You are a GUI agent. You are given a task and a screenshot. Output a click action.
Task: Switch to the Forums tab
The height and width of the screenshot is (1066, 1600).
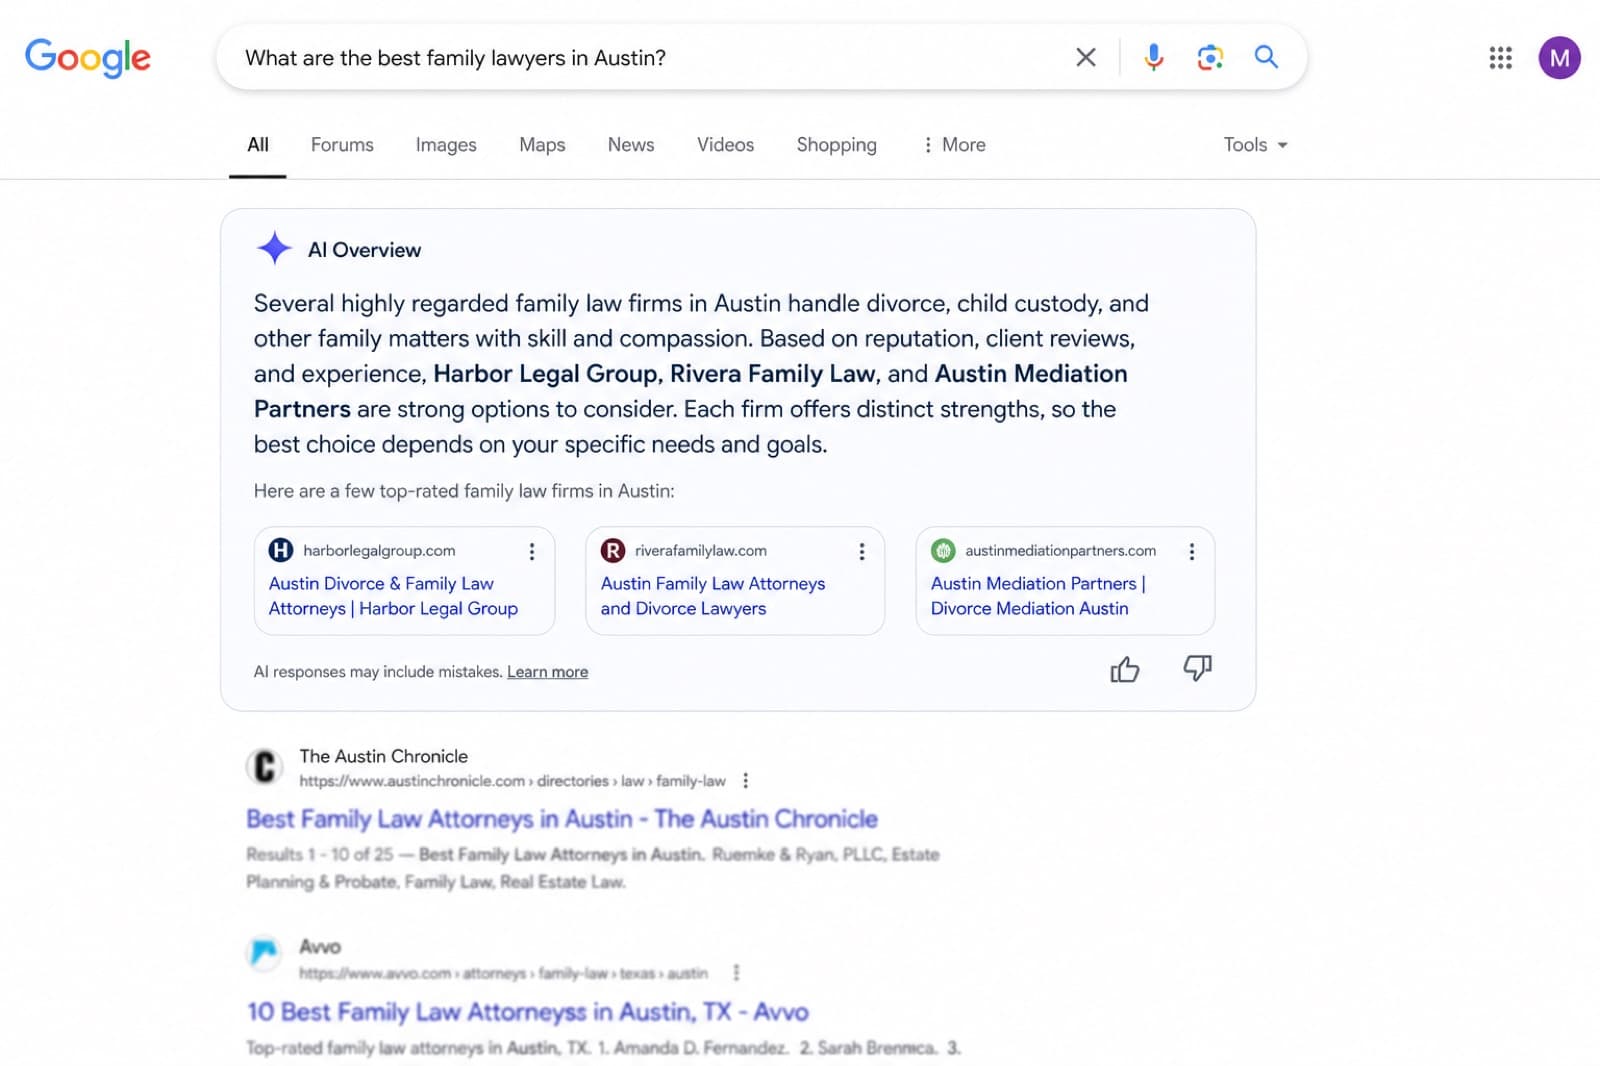click(x=342, y=145)
